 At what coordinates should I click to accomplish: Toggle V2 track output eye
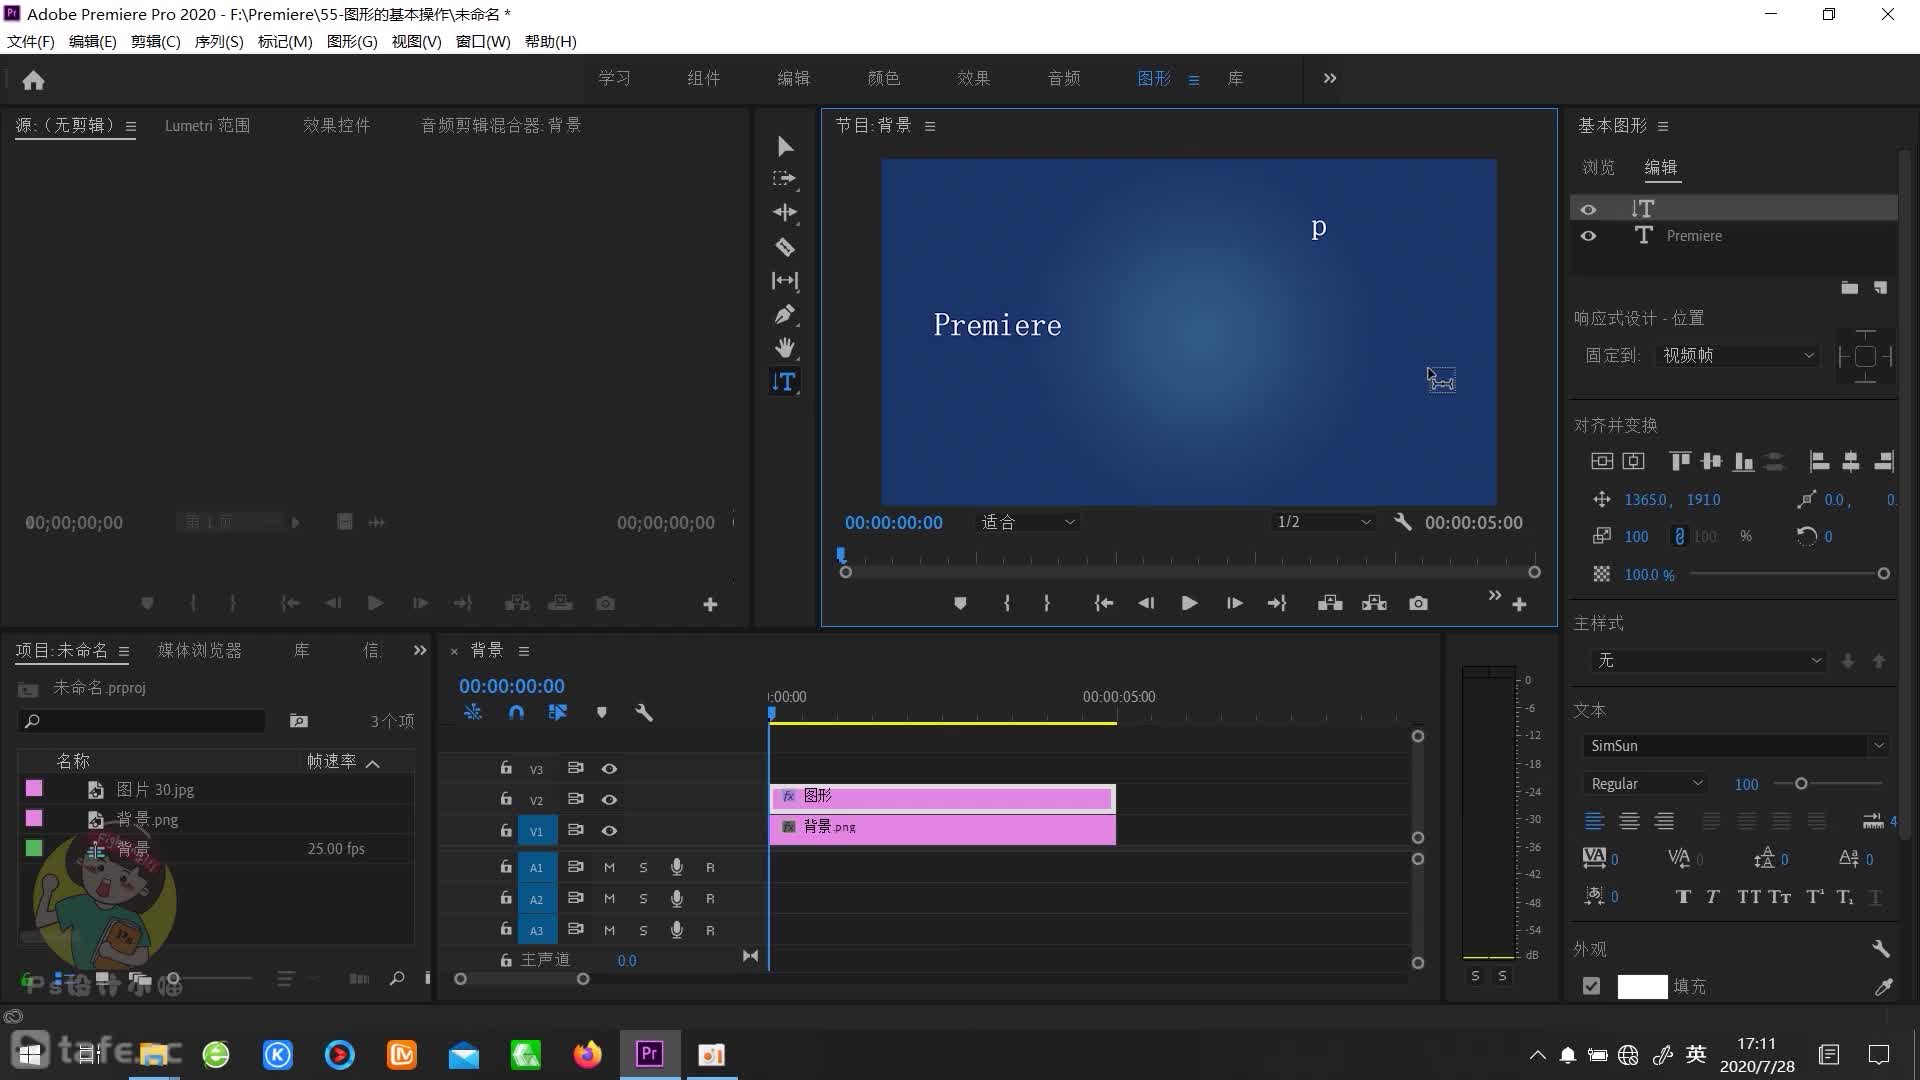tap(609, 800)
